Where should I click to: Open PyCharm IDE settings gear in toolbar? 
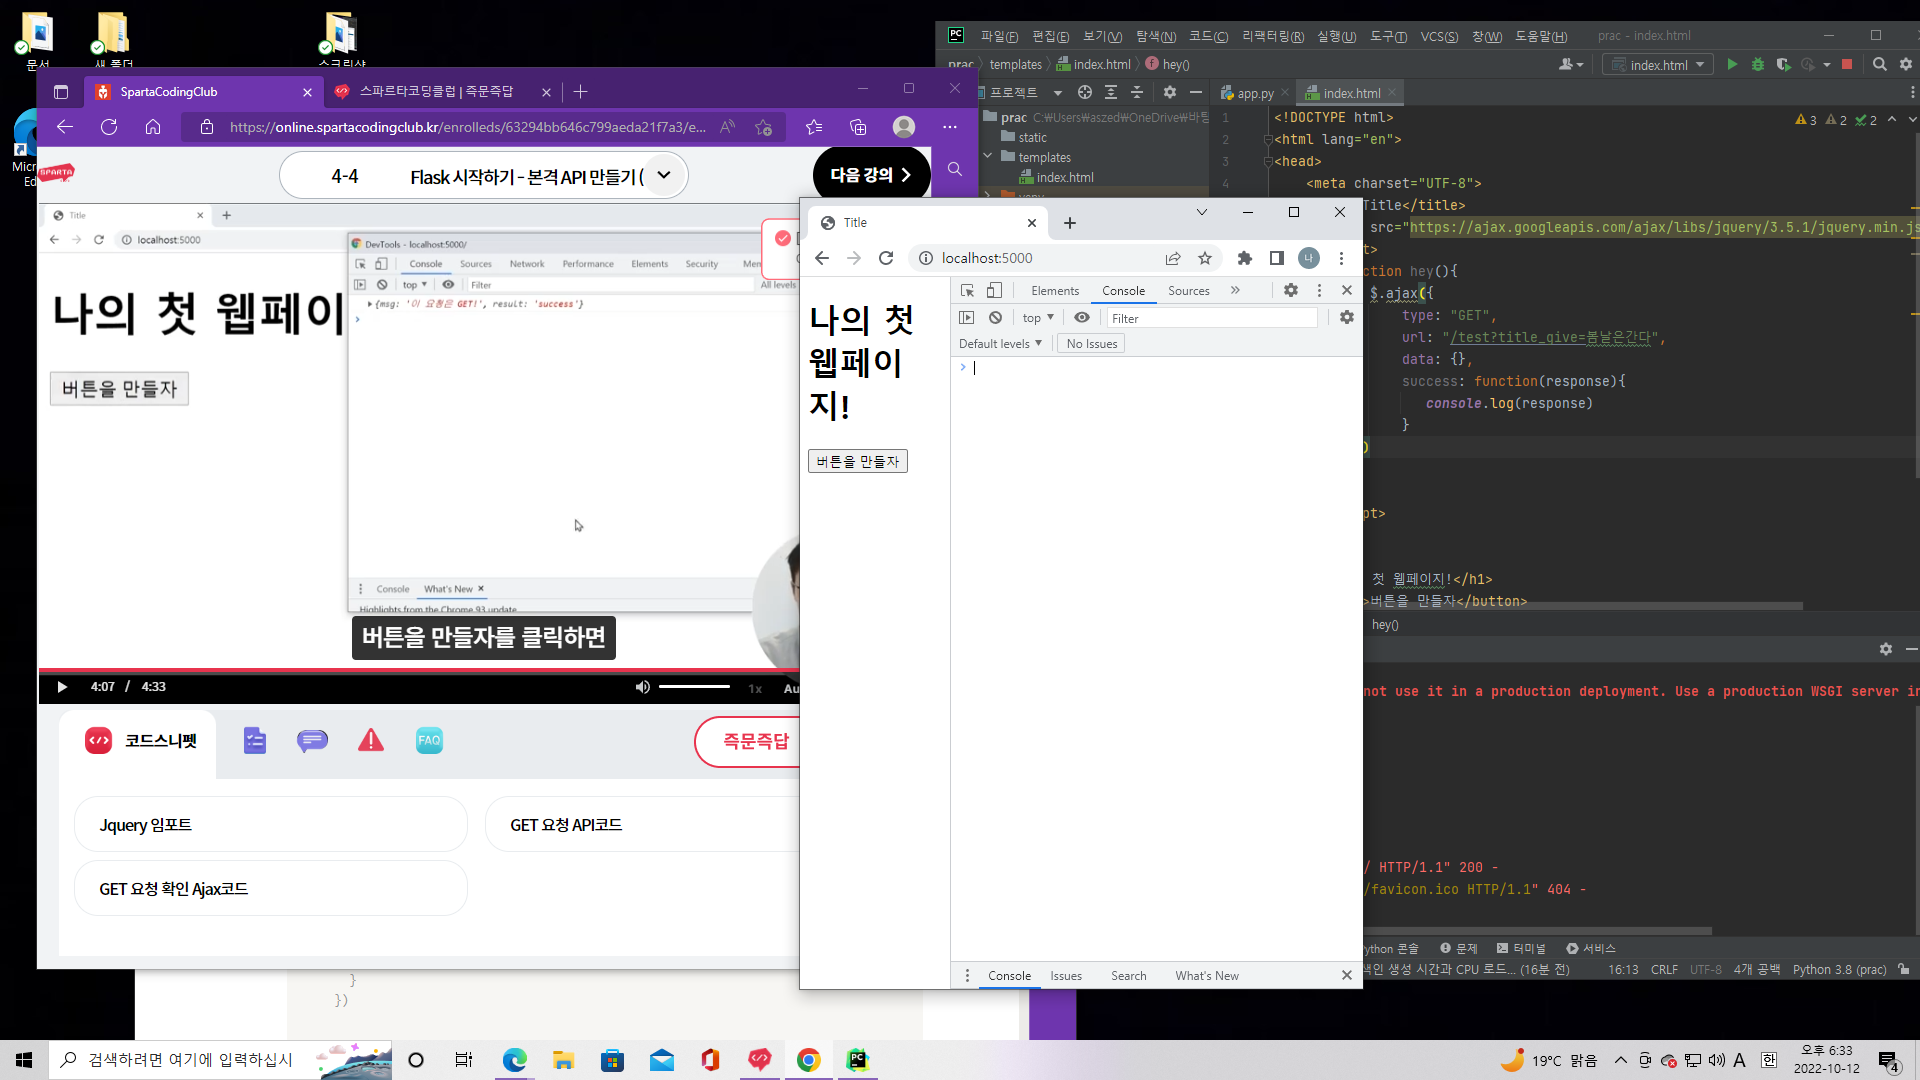1905,65
